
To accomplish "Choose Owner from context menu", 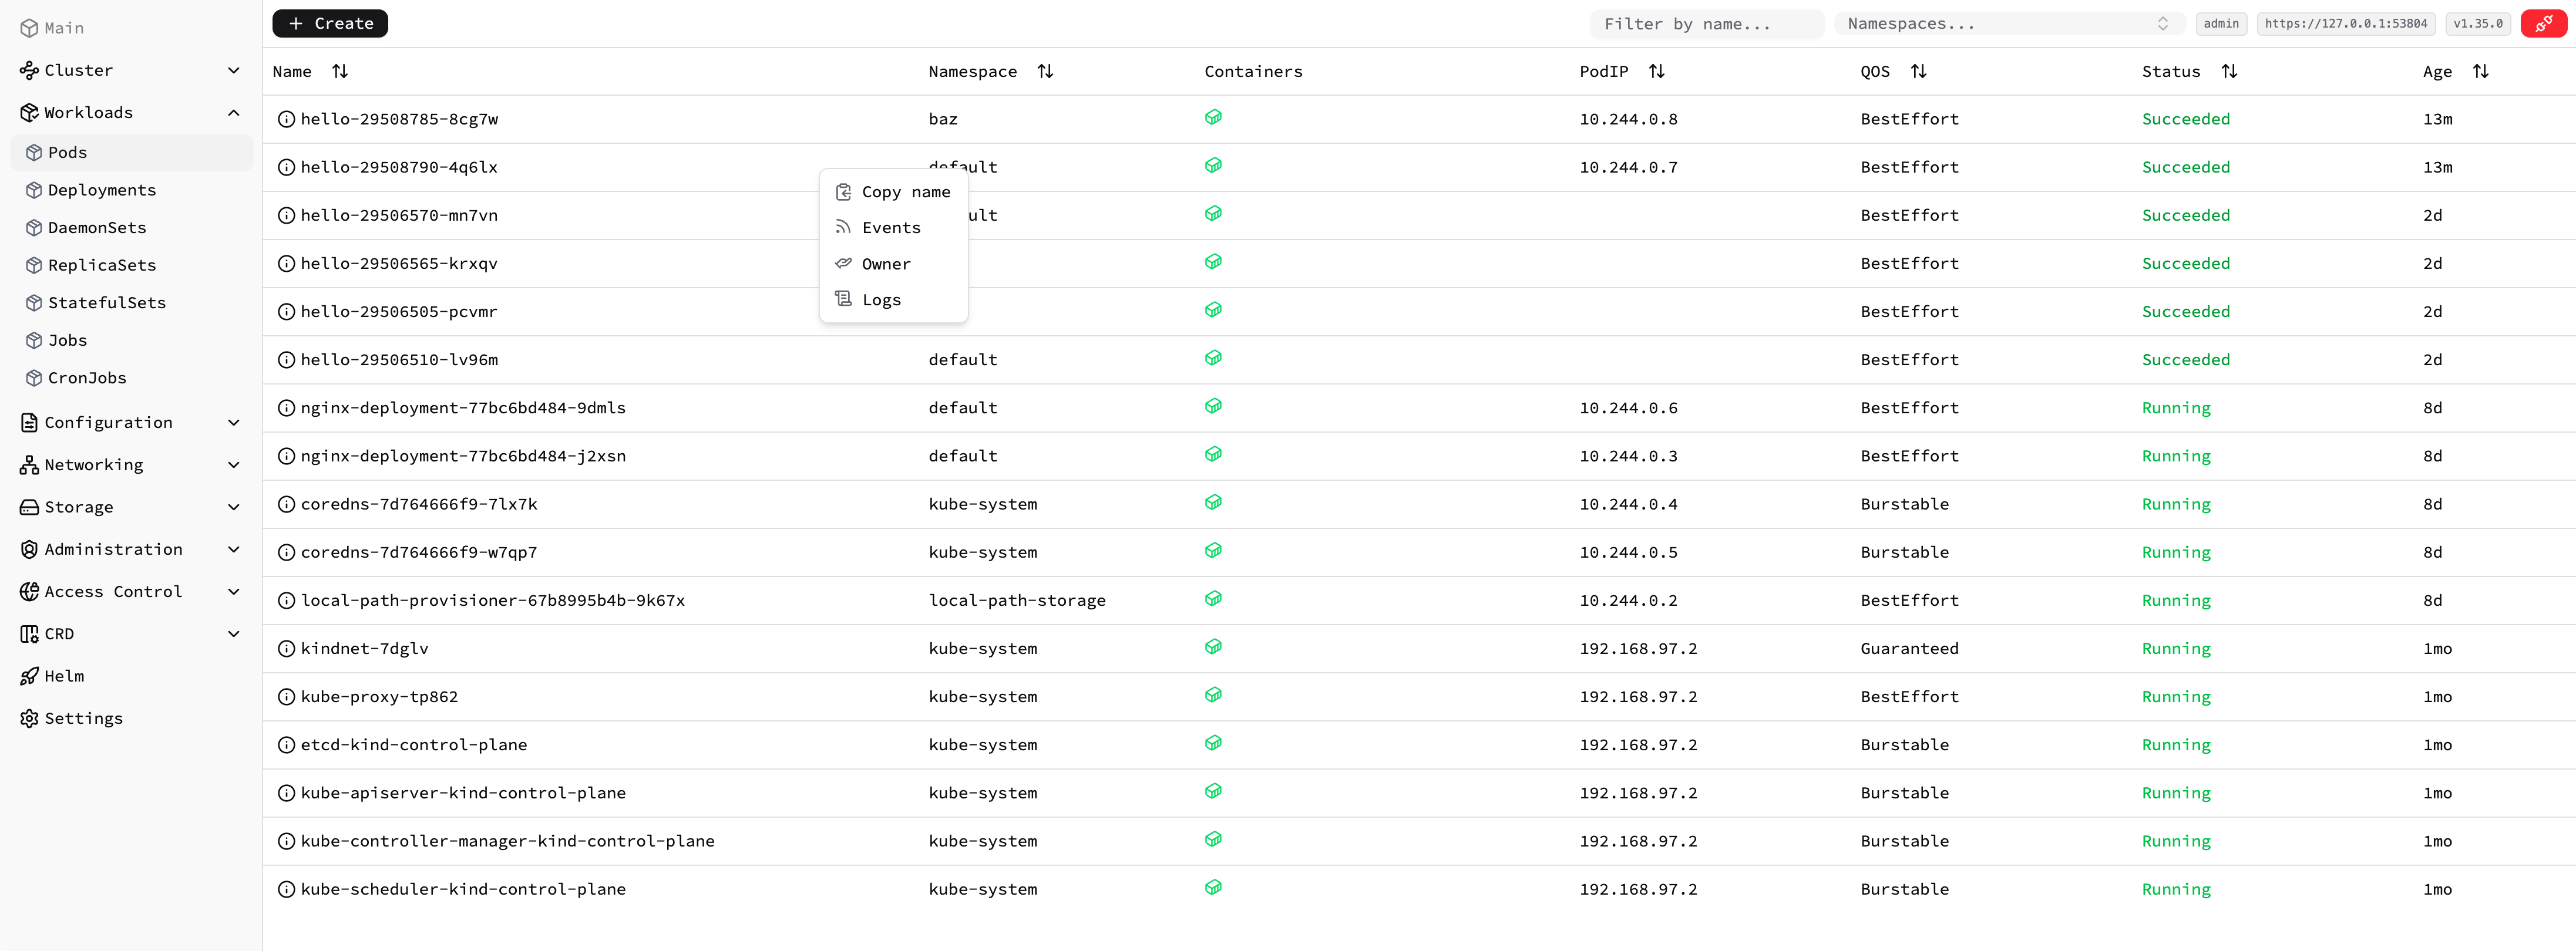I will point(893,264).
